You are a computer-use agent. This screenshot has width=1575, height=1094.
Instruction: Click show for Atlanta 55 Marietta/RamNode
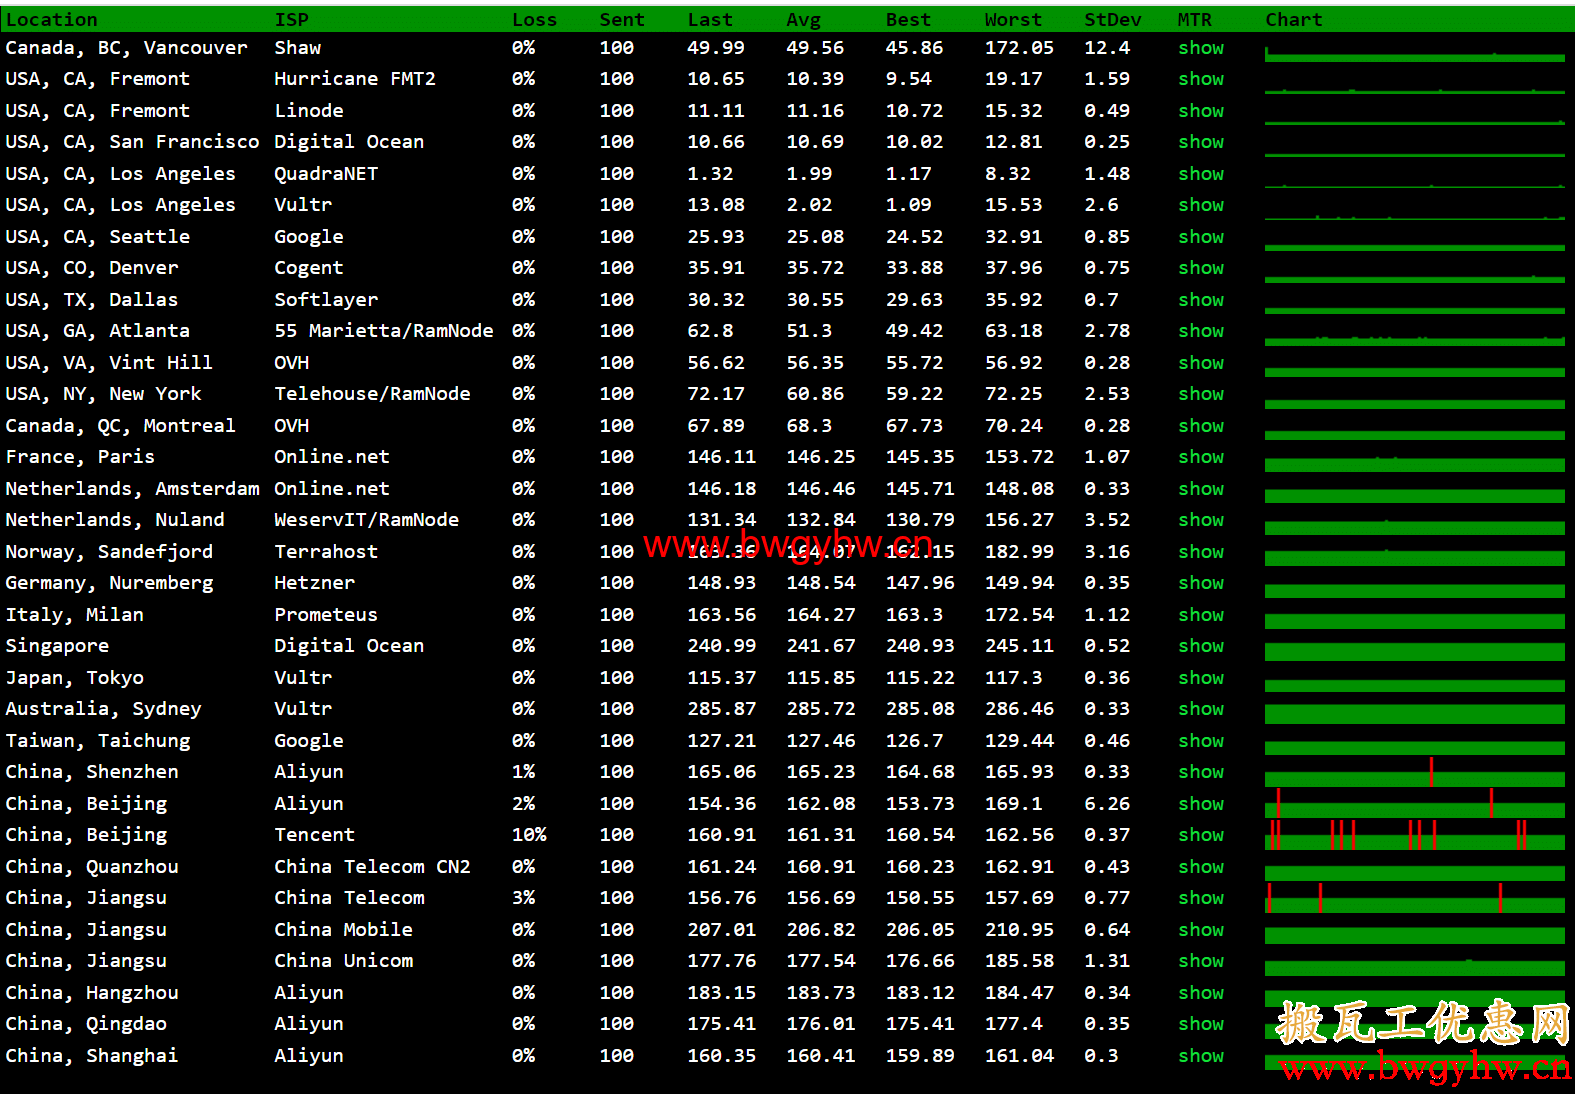[1201, 331]
